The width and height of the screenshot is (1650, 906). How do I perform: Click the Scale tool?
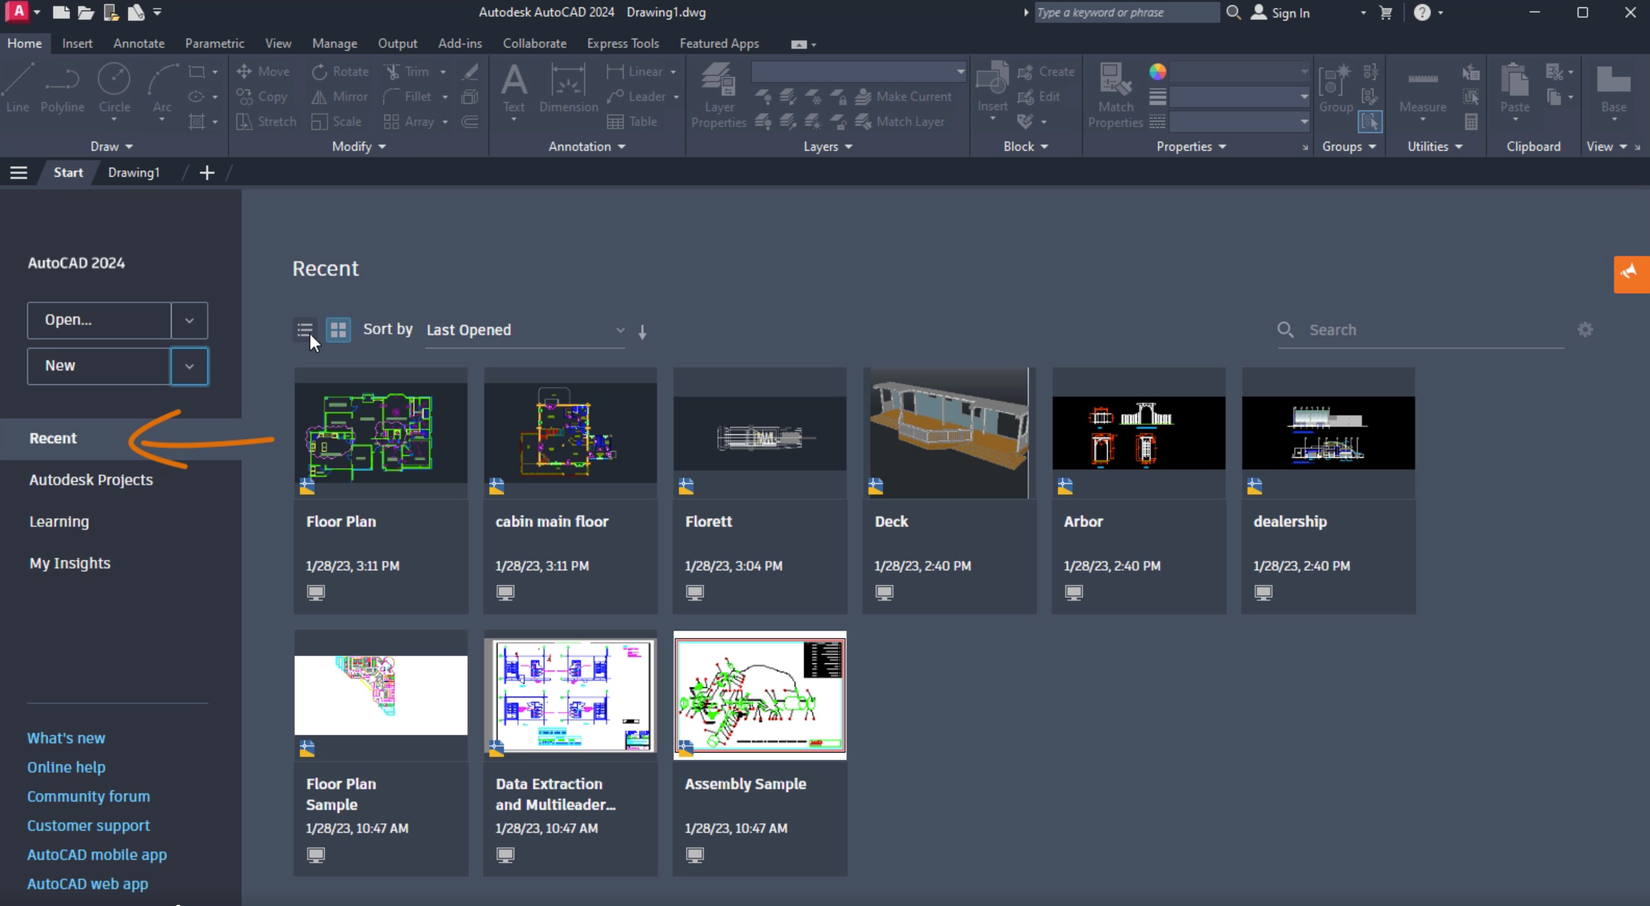click(x=337, y=122)
